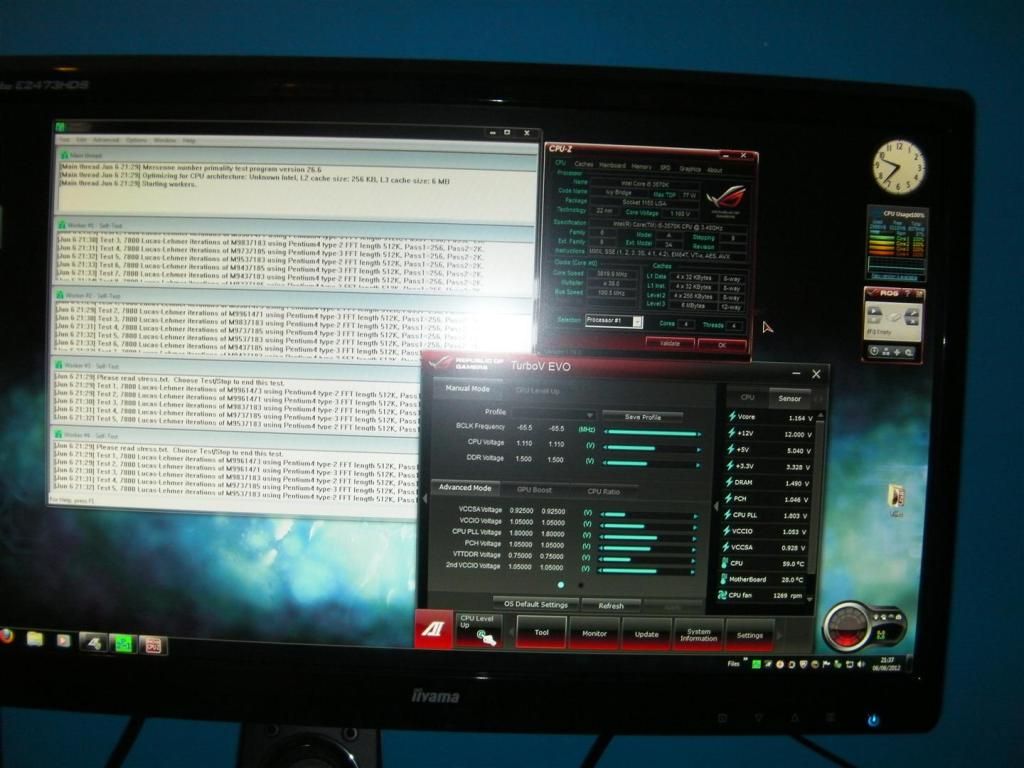Click the CPU Usage gadget
The width and height of the screenshot is (1024, 768).
click(897, 242)
